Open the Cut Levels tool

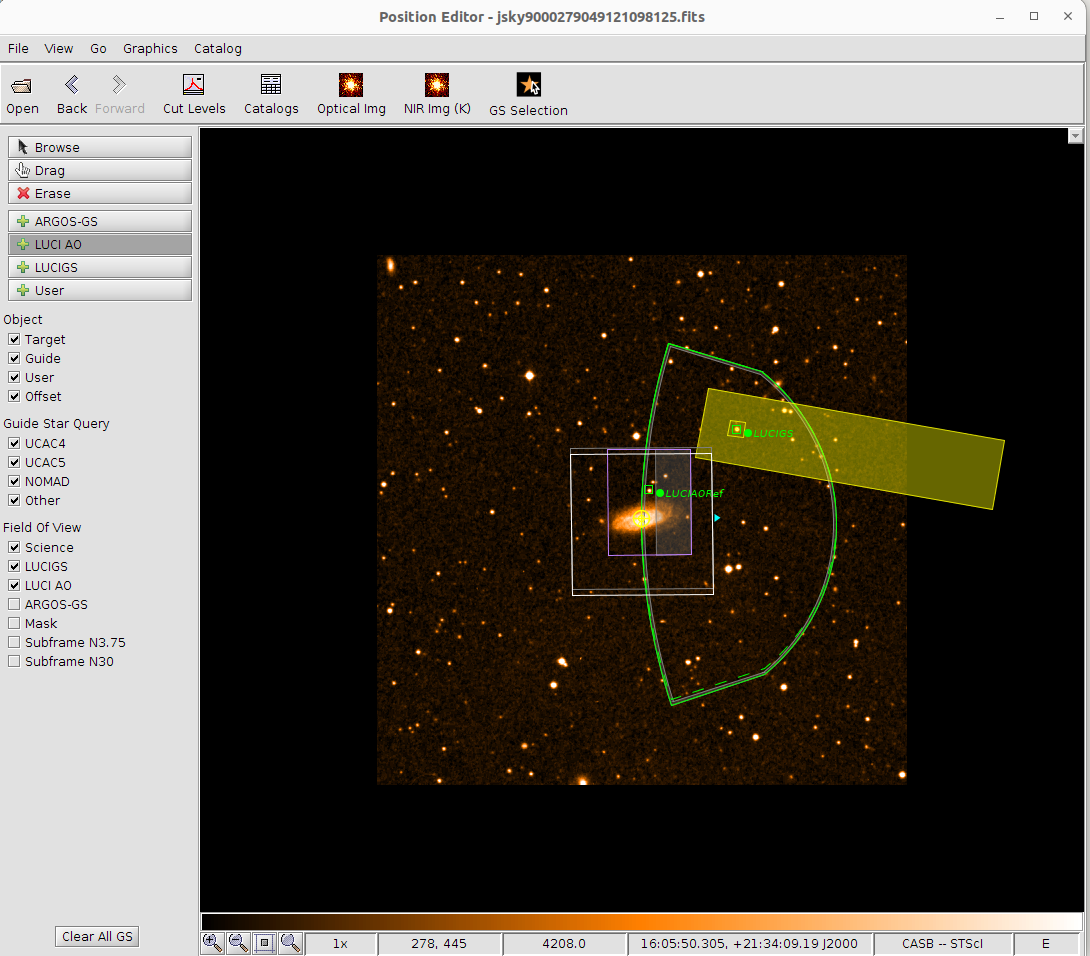click(x=194, y=86)
